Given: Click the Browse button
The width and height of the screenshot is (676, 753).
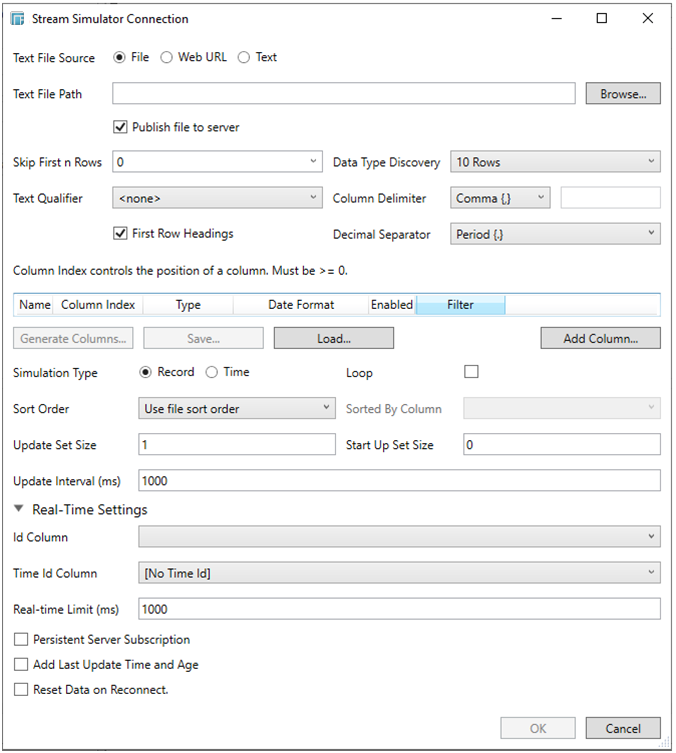Looking at the screenshot, I should [x=622, y=94].
